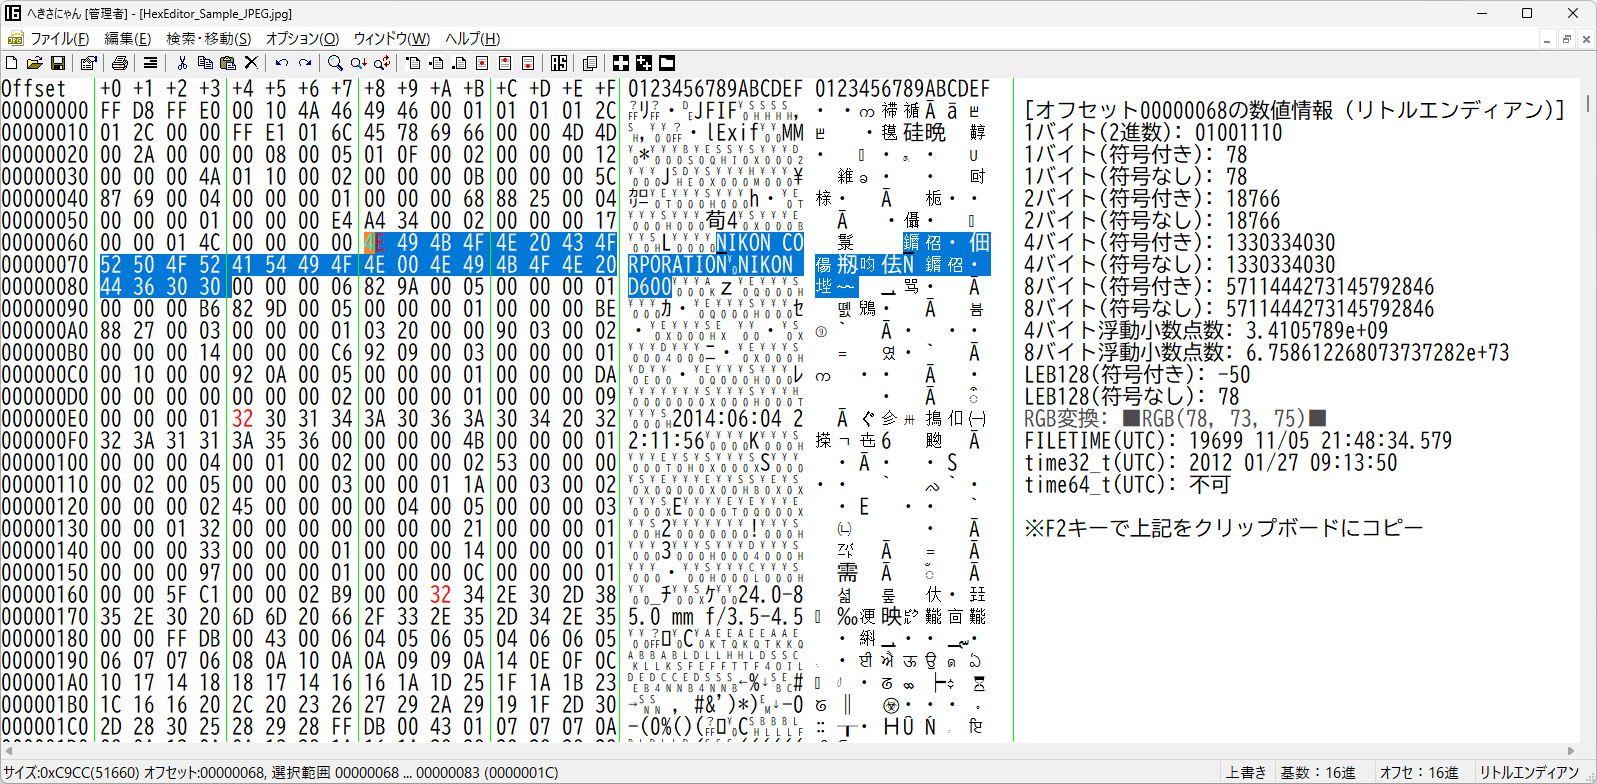
Task: Jump to top mark page icon
Action: point(413,63)
